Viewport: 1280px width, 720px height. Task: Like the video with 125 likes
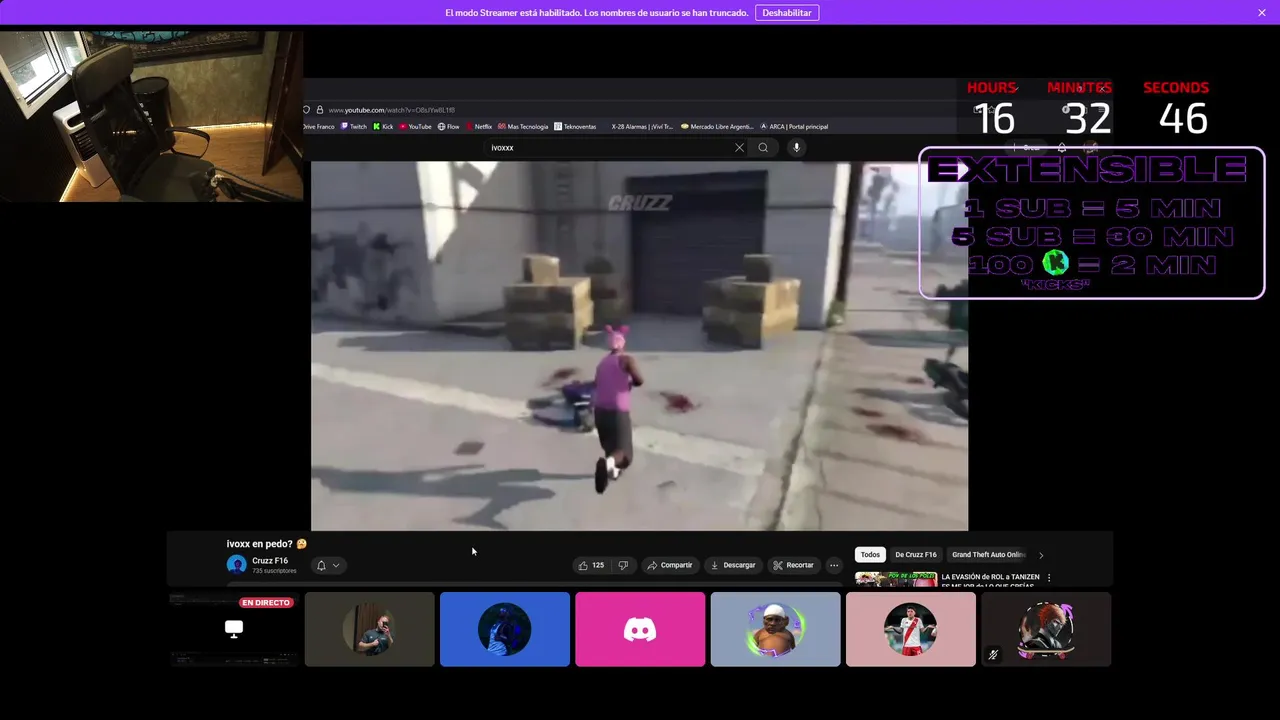pyautogui.click(x=591, y=566)
